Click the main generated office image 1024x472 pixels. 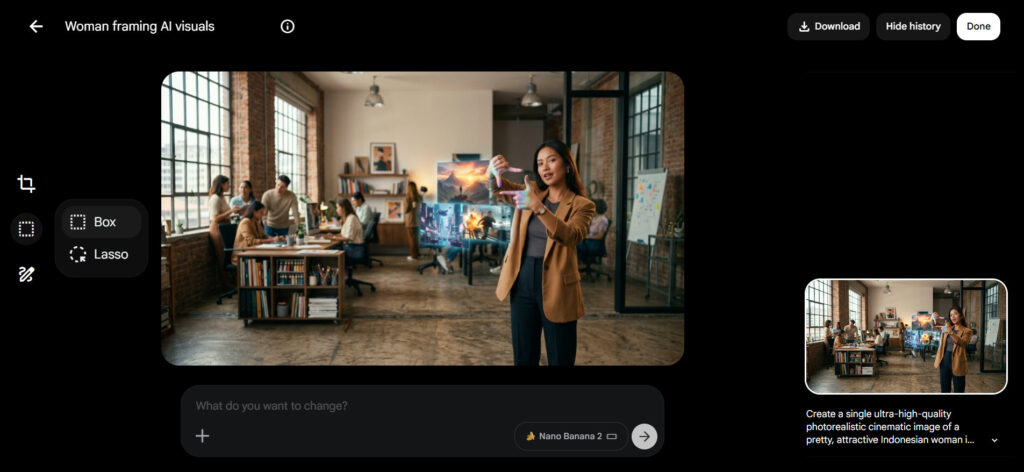(423, 218)
